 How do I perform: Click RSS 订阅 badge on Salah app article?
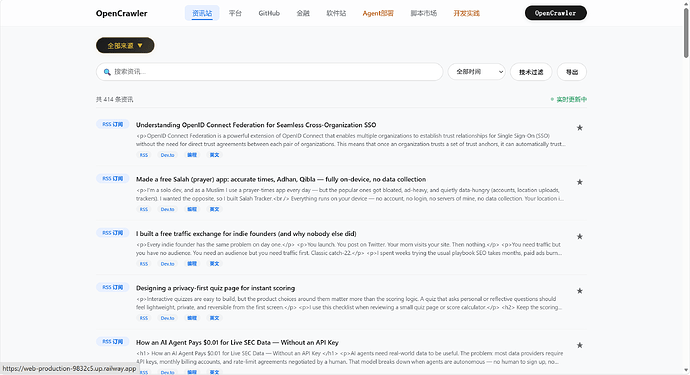[113, 179]
